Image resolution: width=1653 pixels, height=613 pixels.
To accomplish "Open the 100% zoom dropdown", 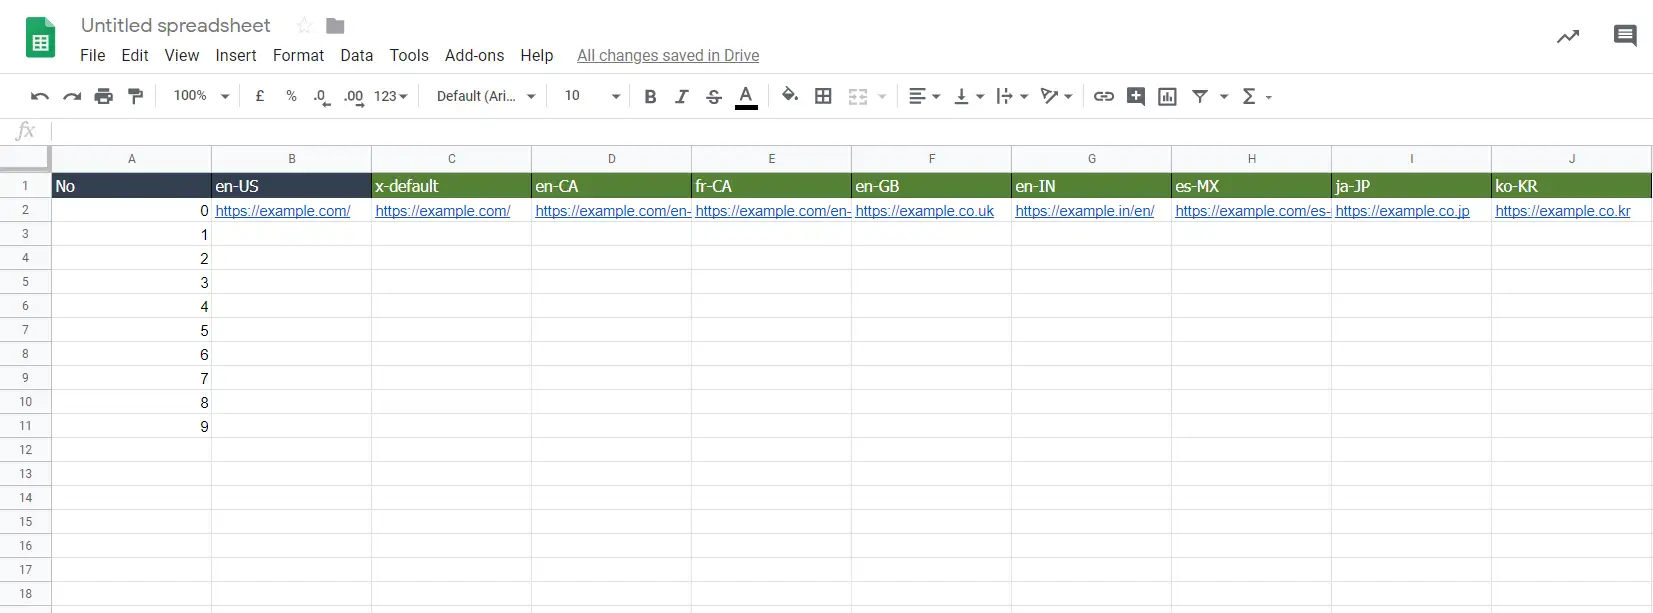I will 201,96.
